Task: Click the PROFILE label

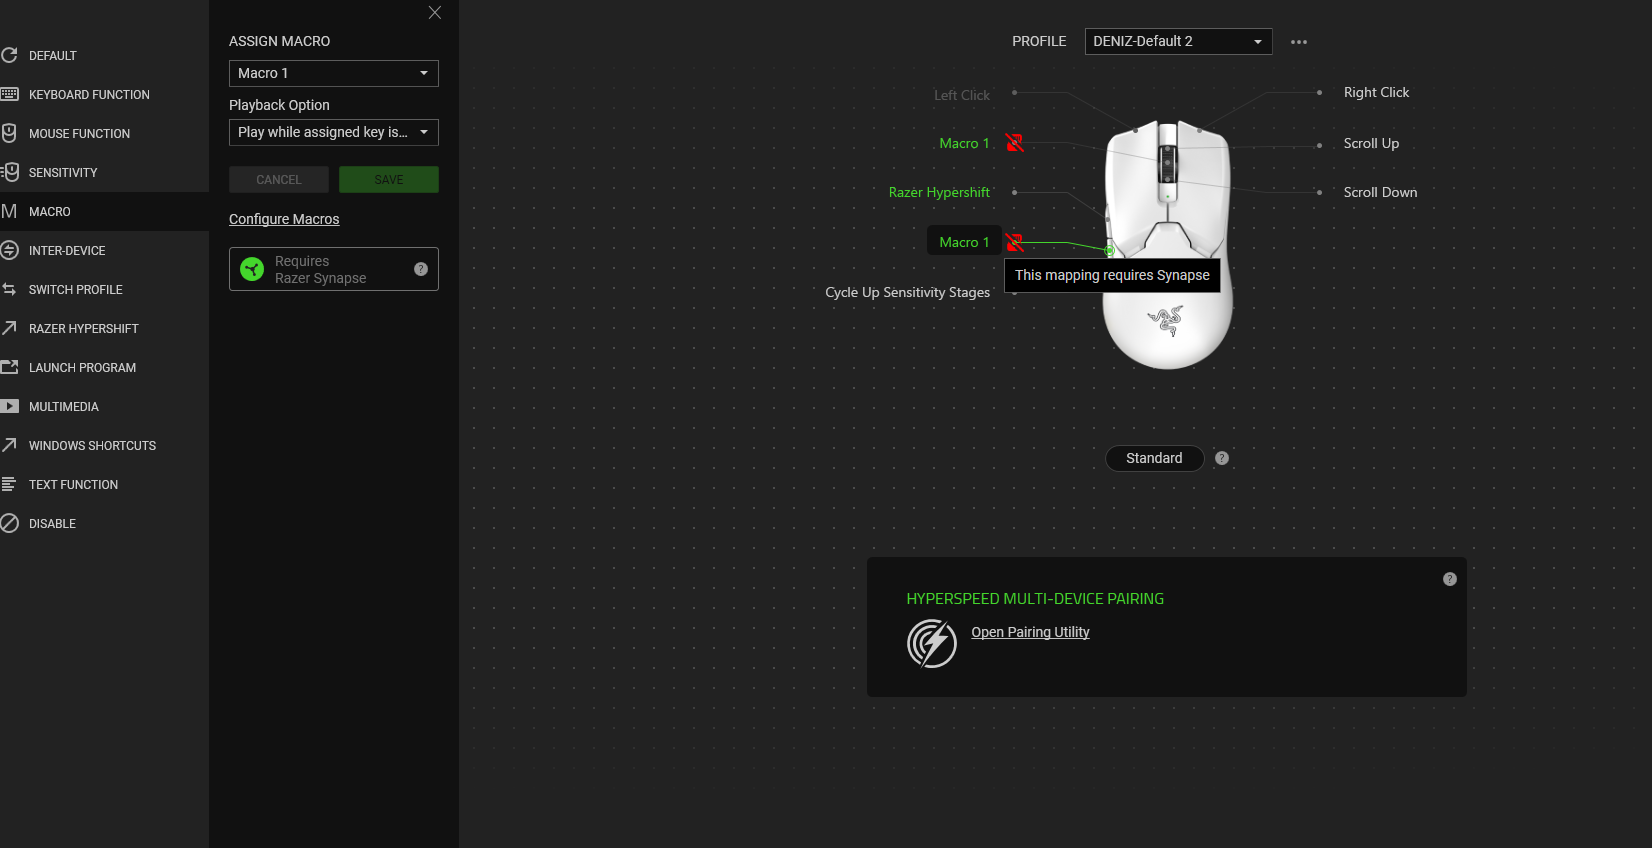Action: pyautogui.click(x=1039, y=41)
